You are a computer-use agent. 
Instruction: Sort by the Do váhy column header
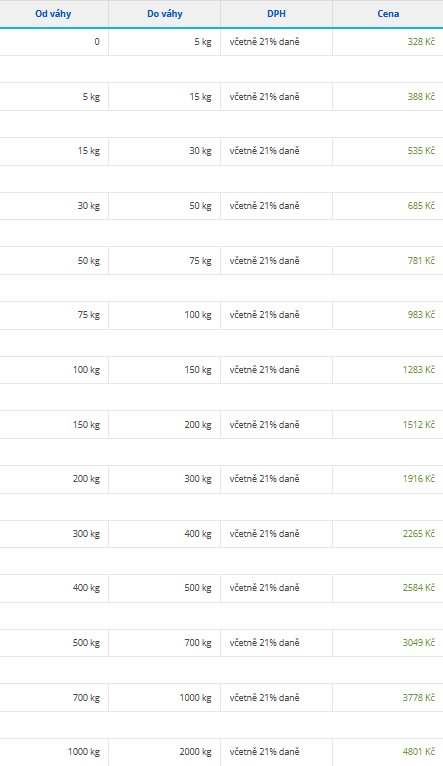(x=165, y=14)
